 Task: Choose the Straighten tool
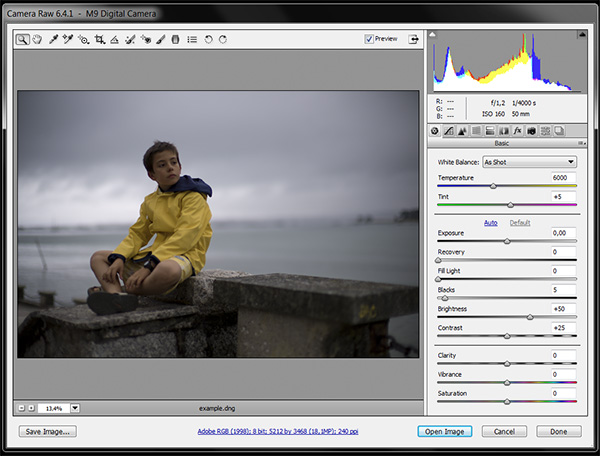tap(115, 40)
